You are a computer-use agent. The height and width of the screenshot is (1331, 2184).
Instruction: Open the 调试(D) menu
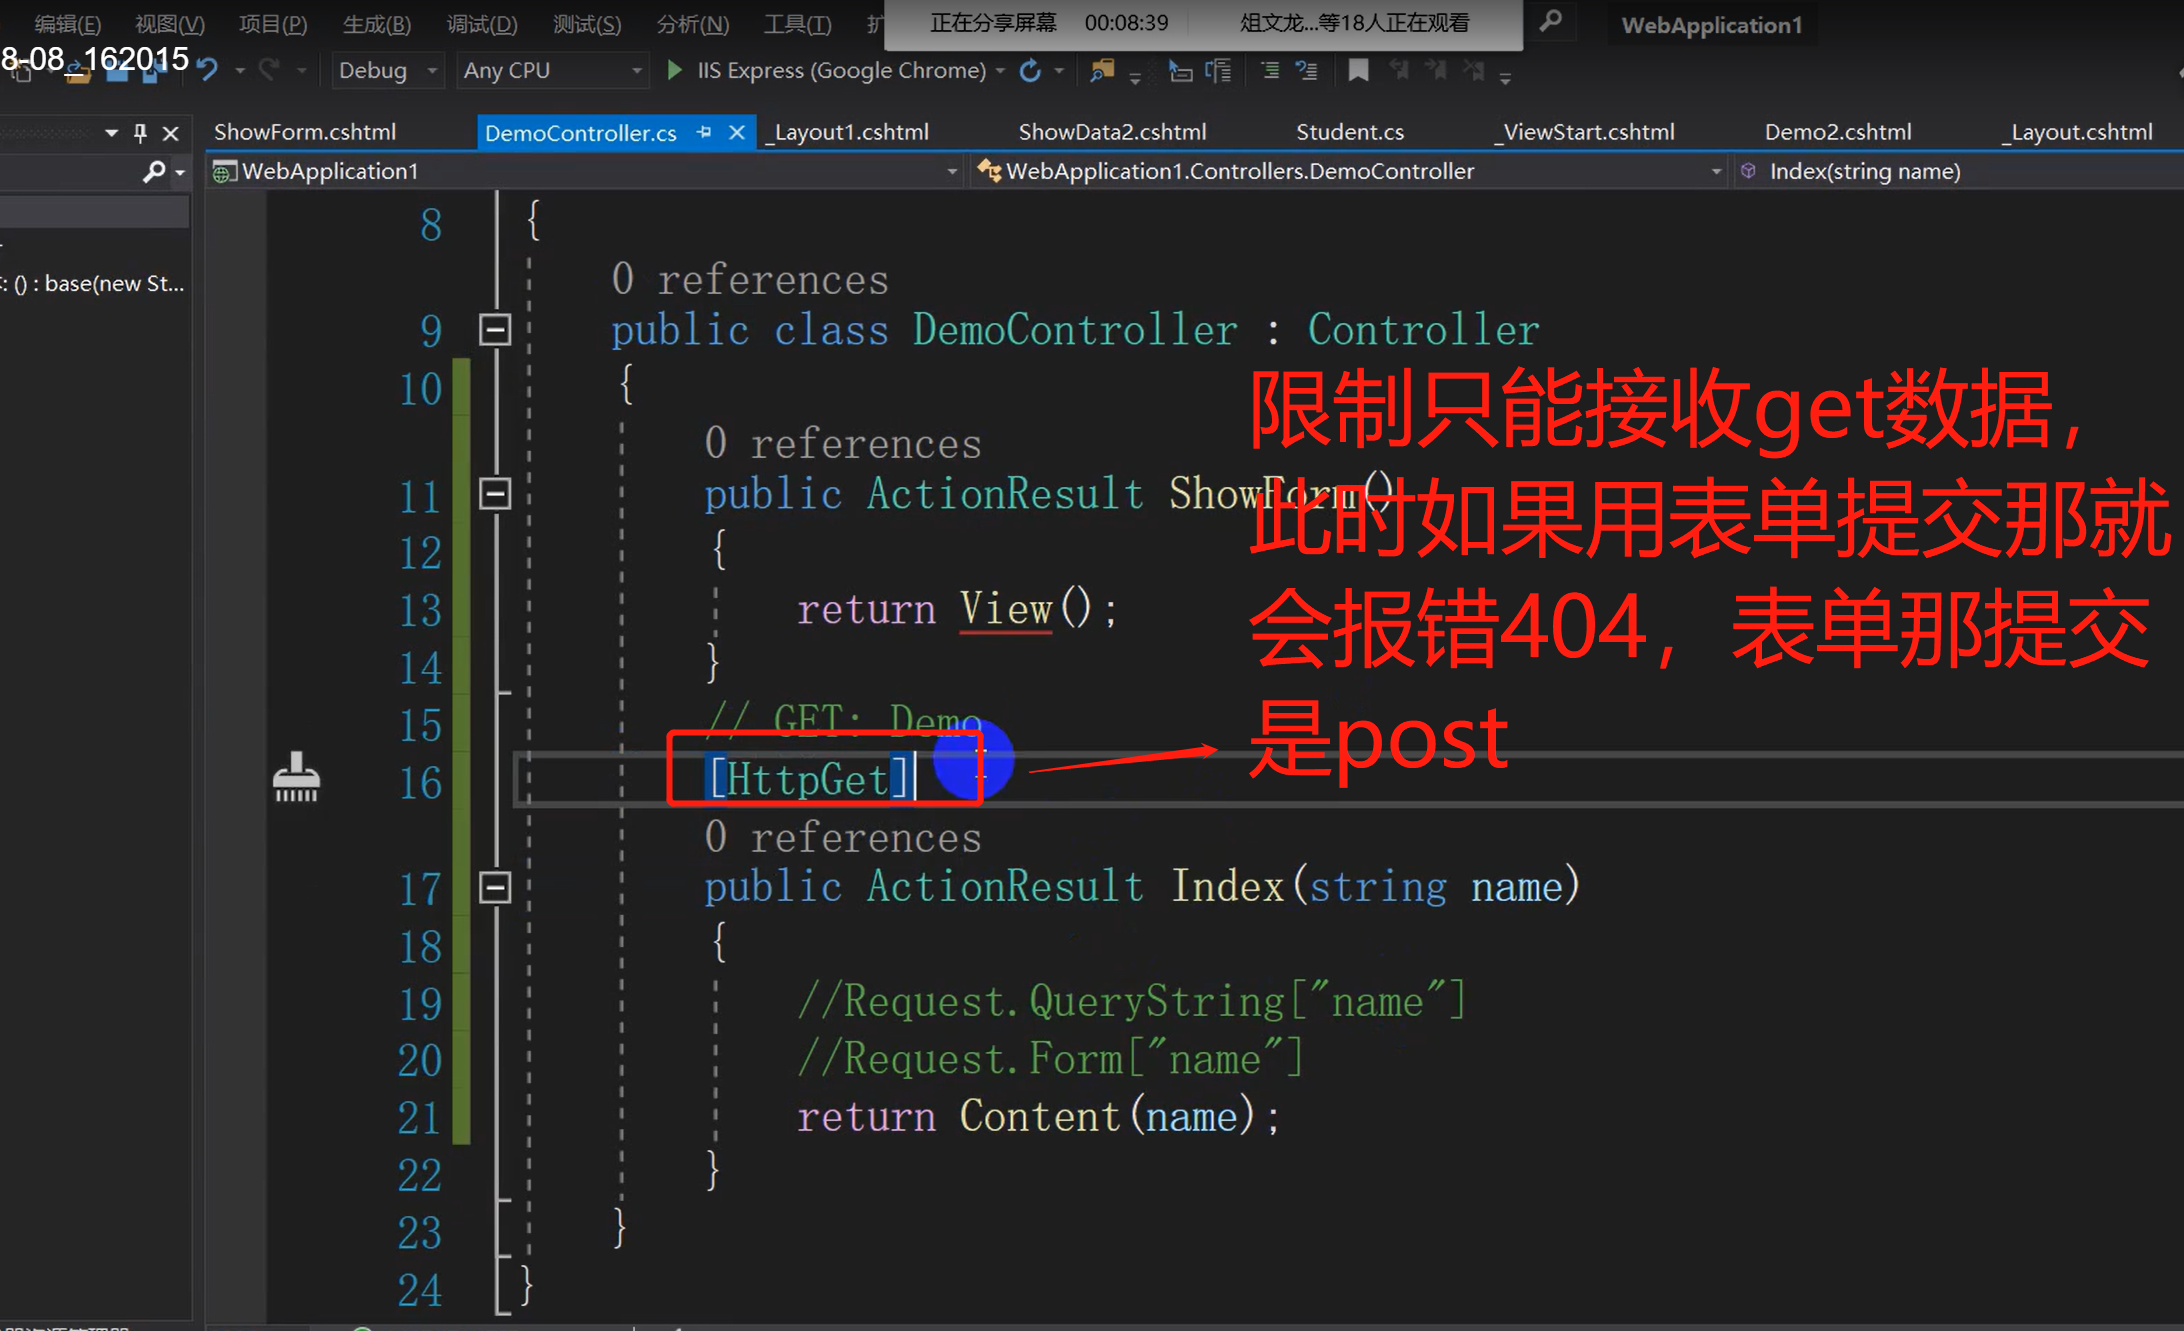coord(482,24)
